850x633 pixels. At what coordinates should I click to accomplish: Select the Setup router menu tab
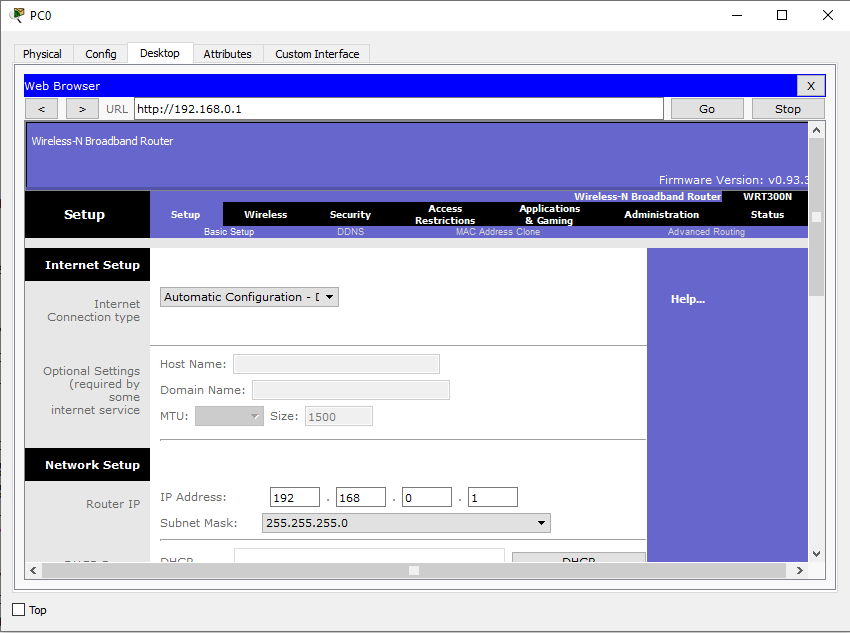click(x=185, y=215)
